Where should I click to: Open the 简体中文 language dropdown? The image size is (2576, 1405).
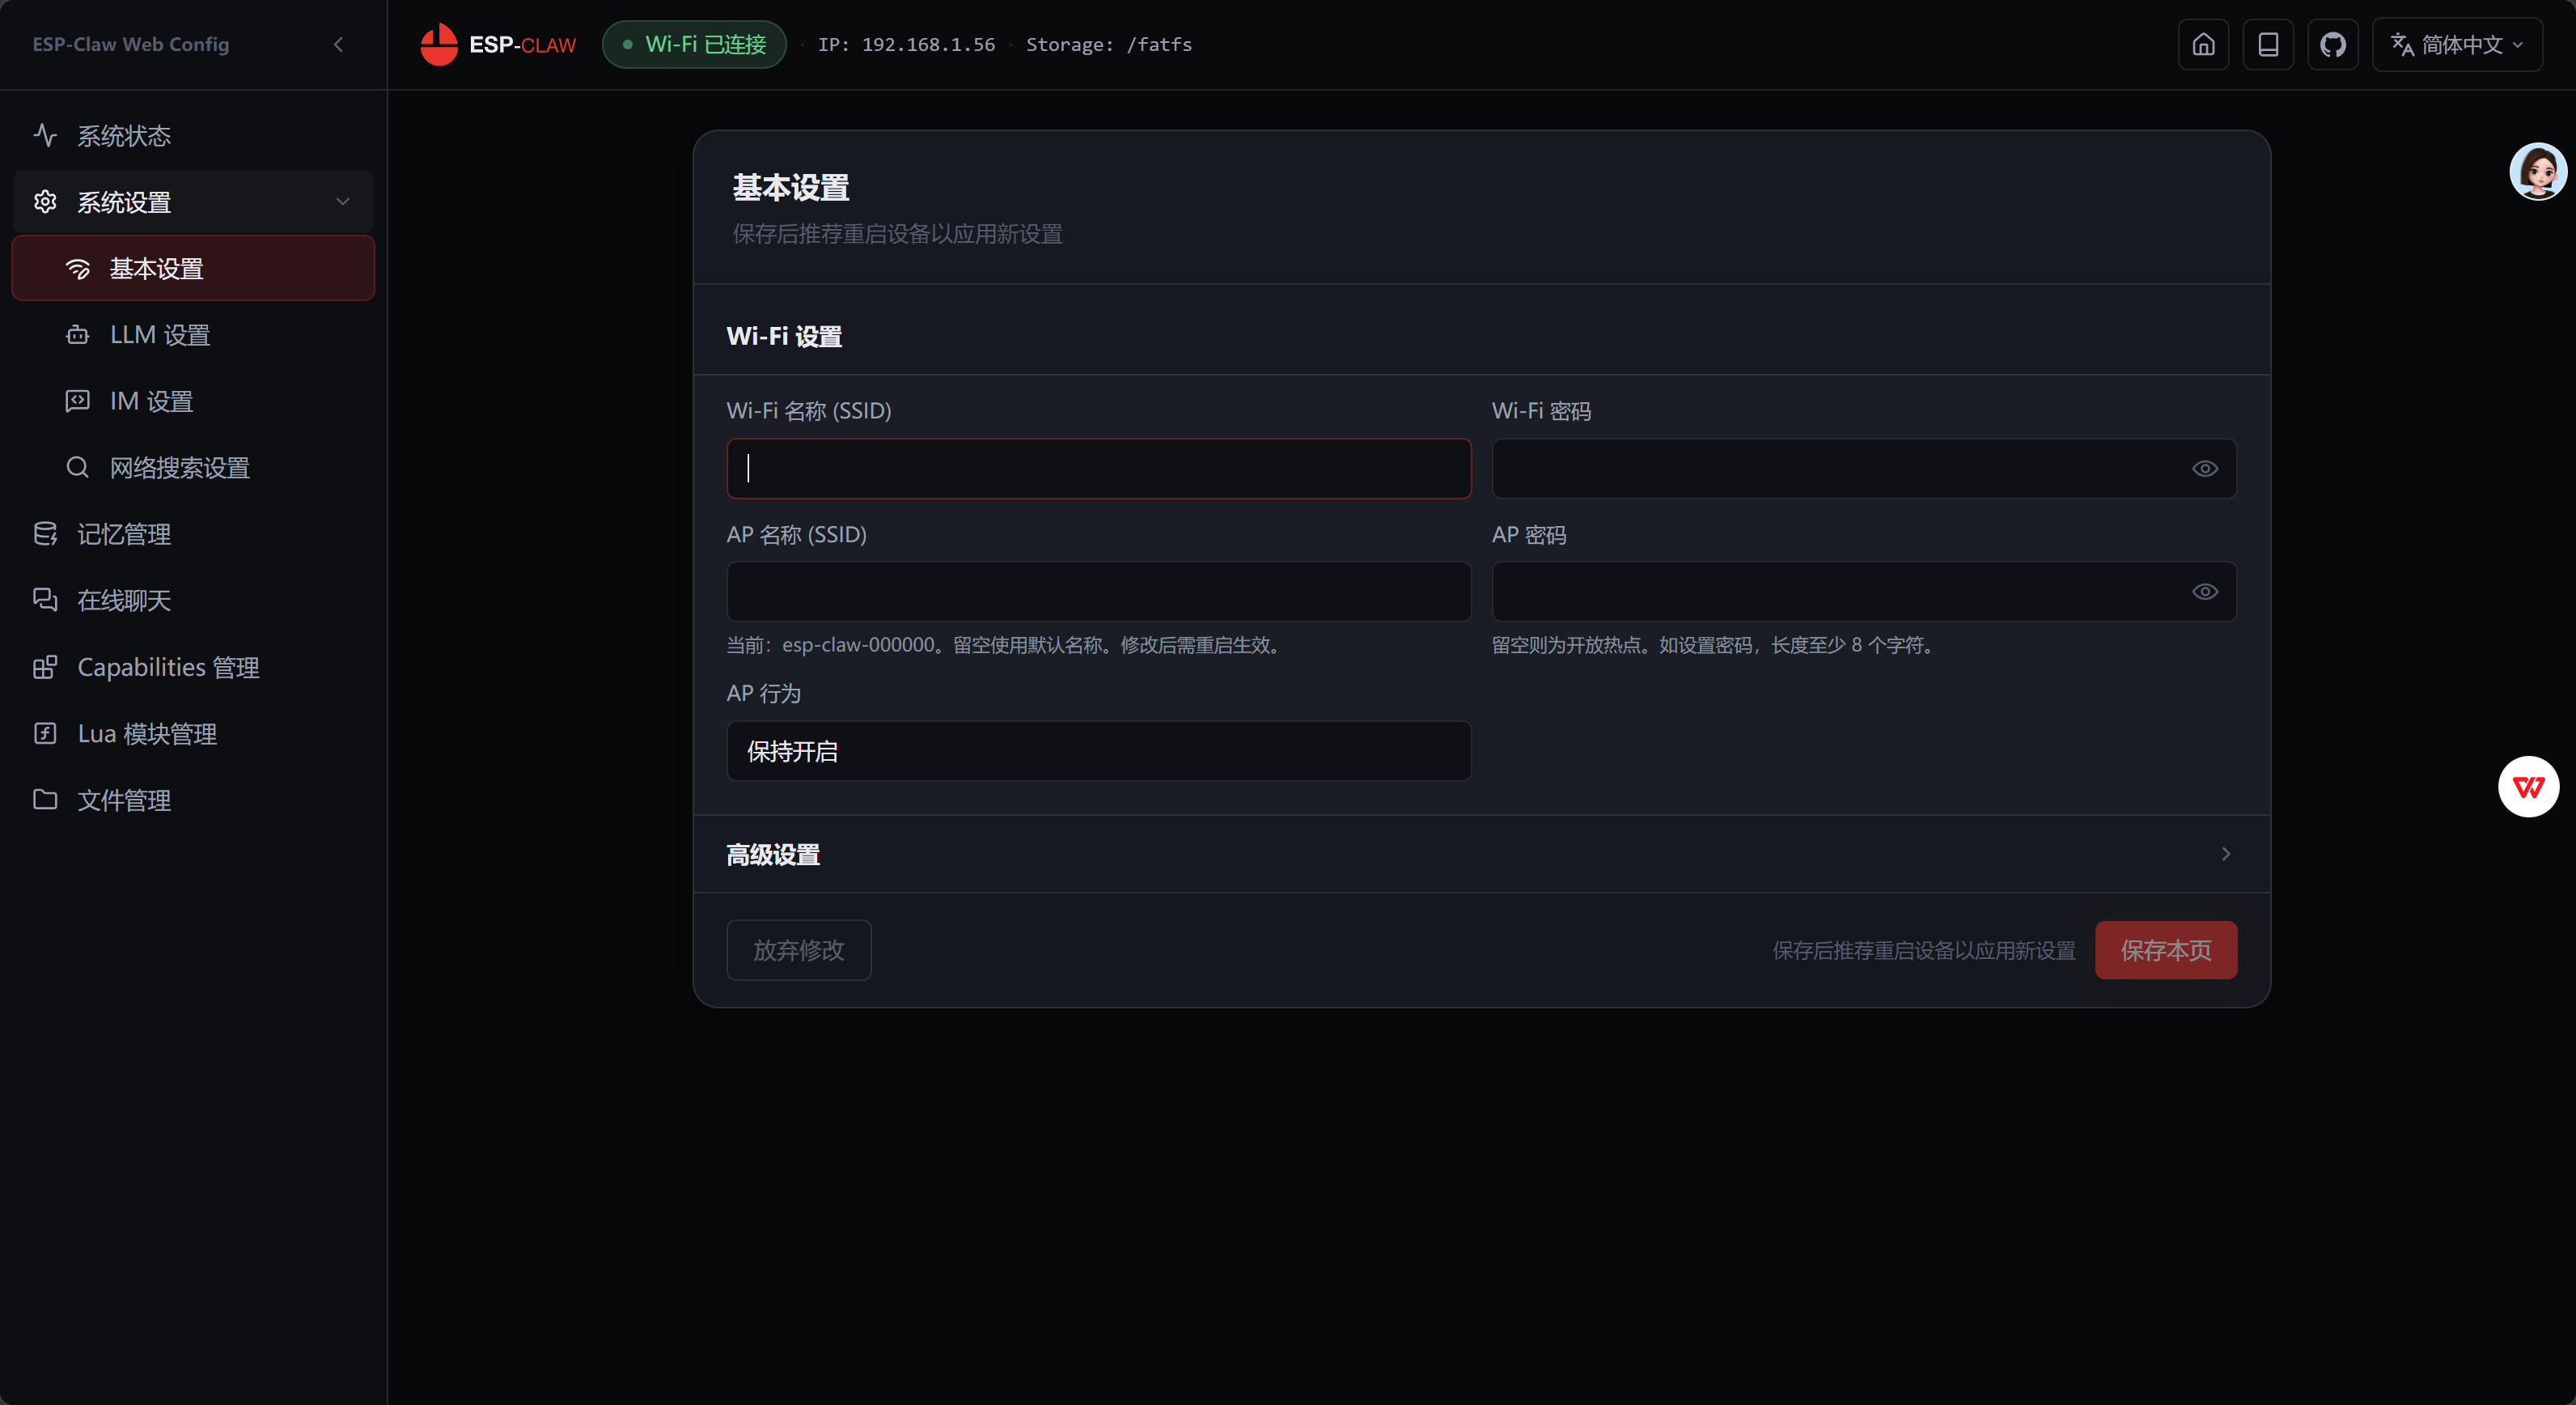(2457, 44)
